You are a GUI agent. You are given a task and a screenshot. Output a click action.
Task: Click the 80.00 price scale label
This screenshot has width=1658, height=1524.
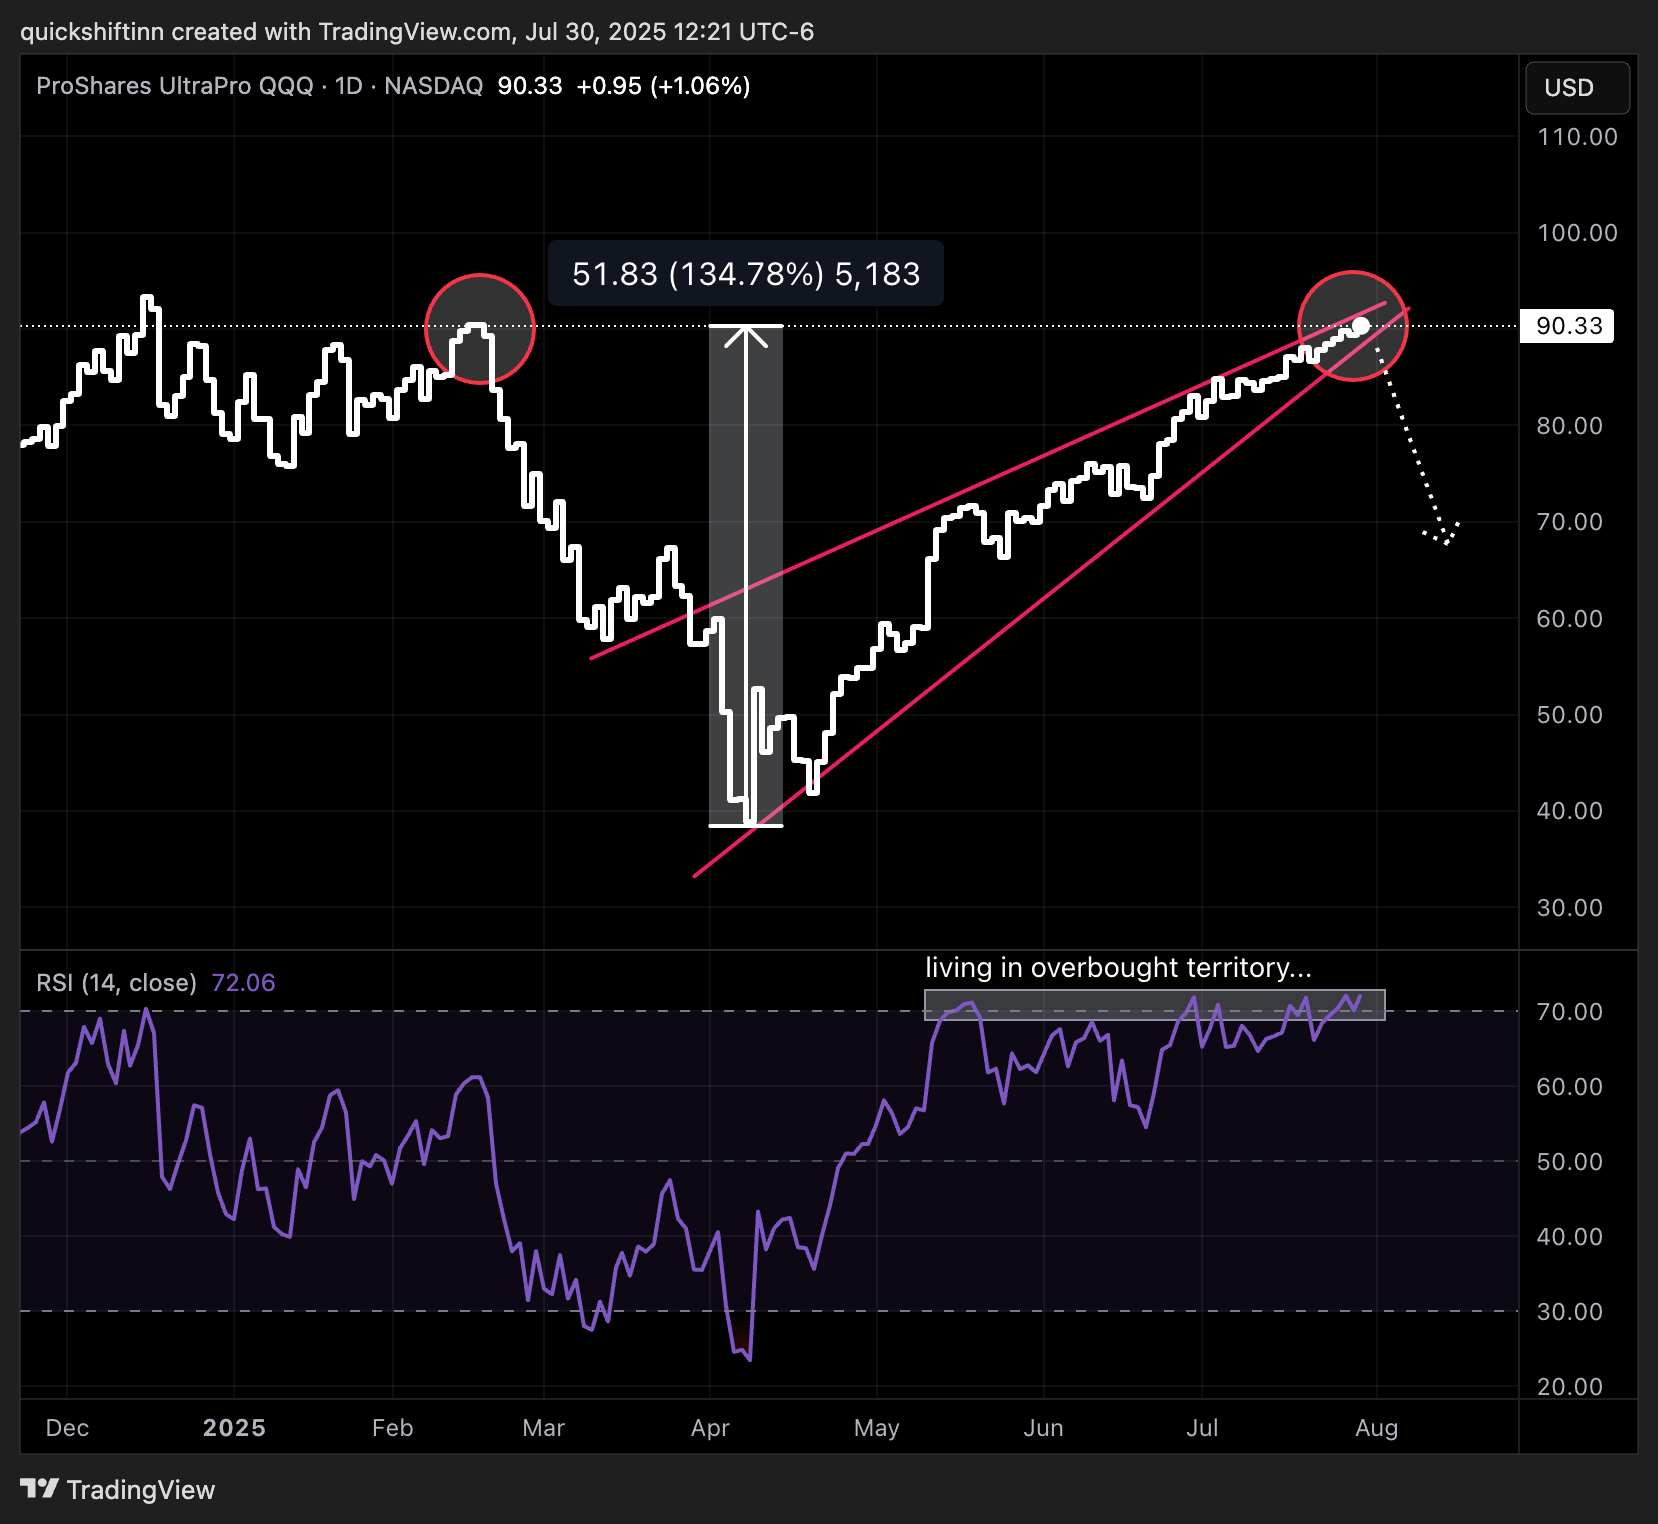click(1569, 426)
